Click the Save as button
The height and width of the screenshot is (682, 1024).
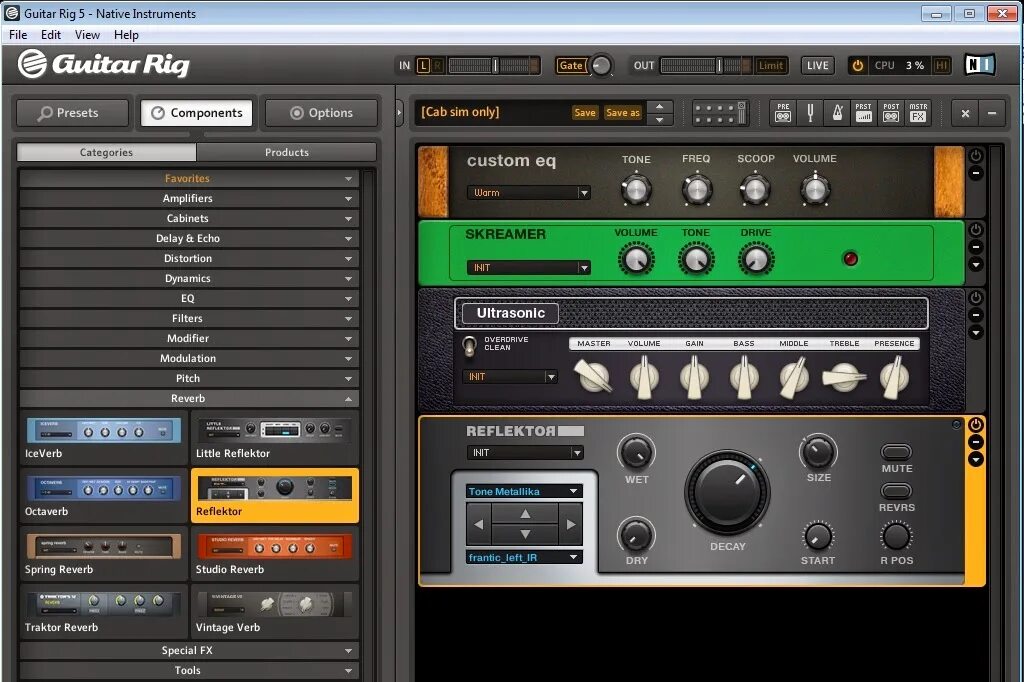click(x=622, y=112)
